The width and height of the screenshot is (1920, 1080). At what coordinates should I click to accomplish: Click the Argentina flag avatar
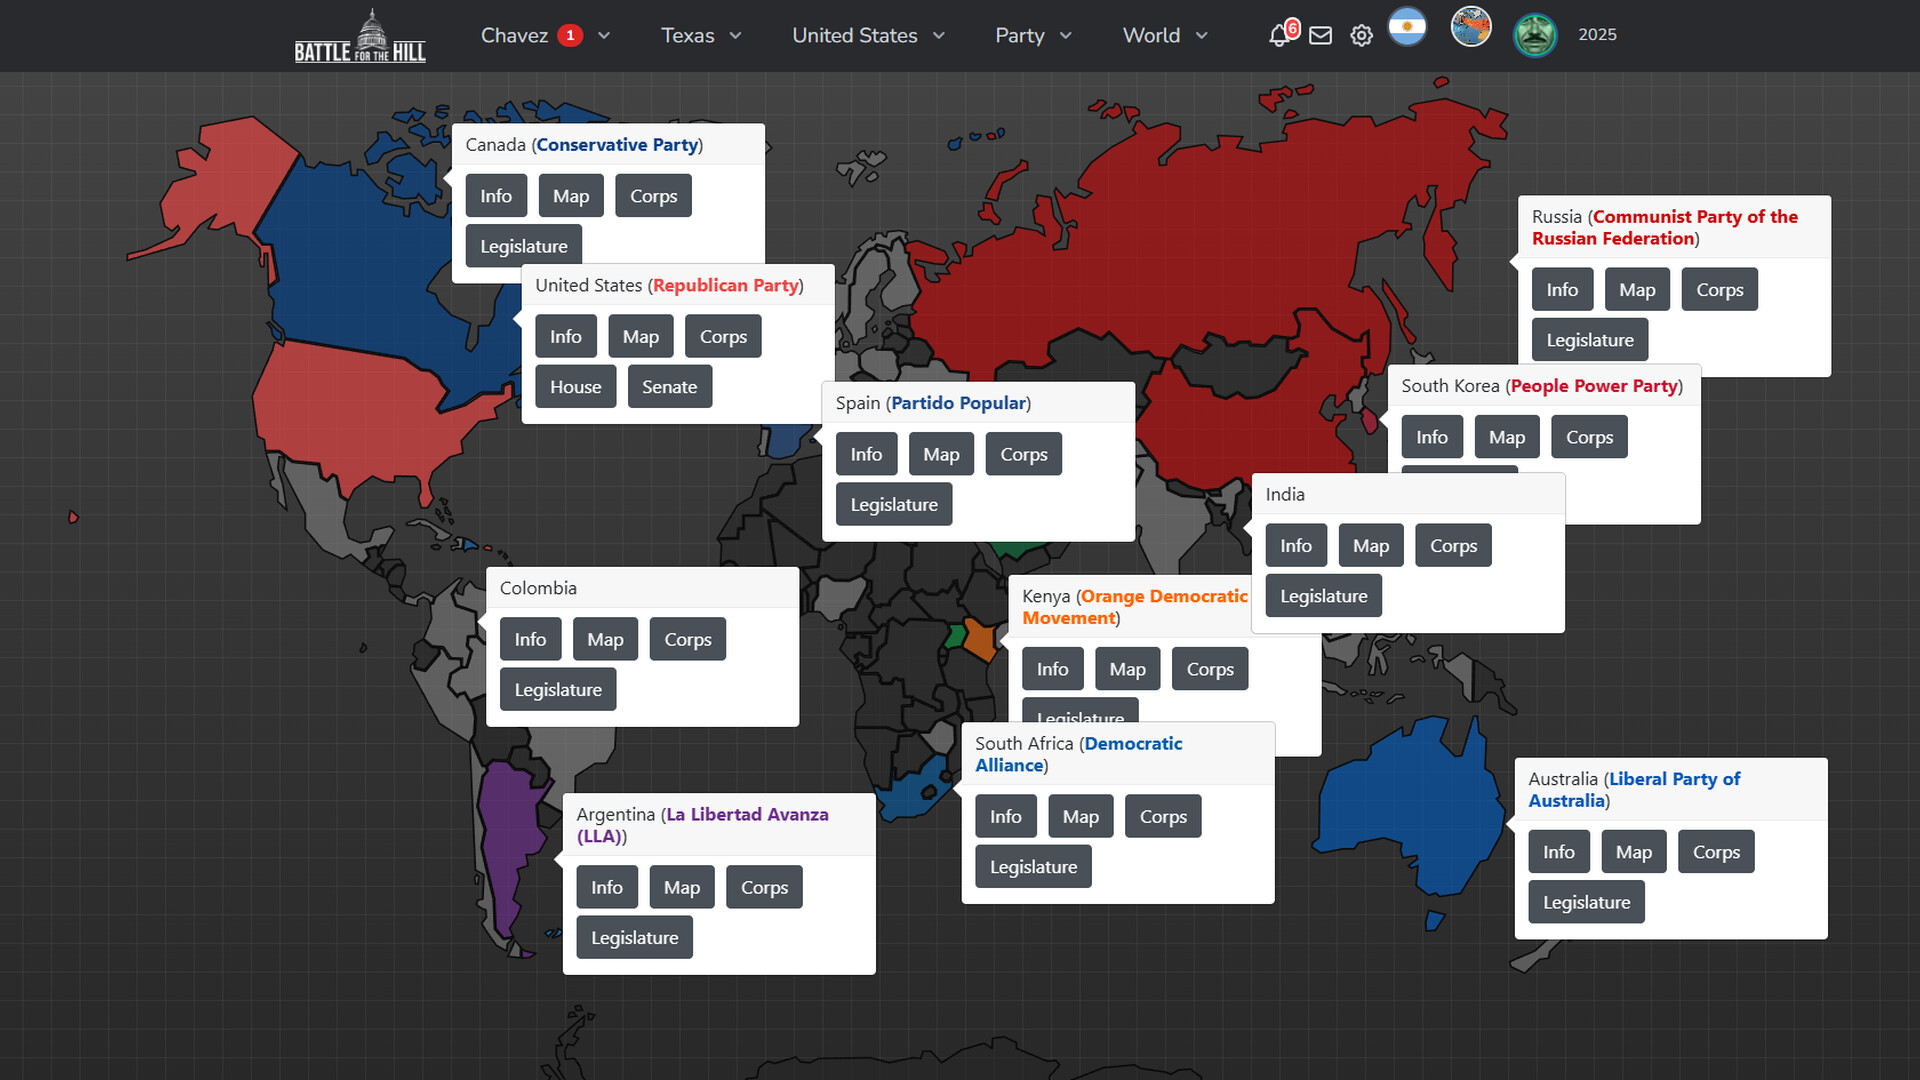(x=1407, y=27)
